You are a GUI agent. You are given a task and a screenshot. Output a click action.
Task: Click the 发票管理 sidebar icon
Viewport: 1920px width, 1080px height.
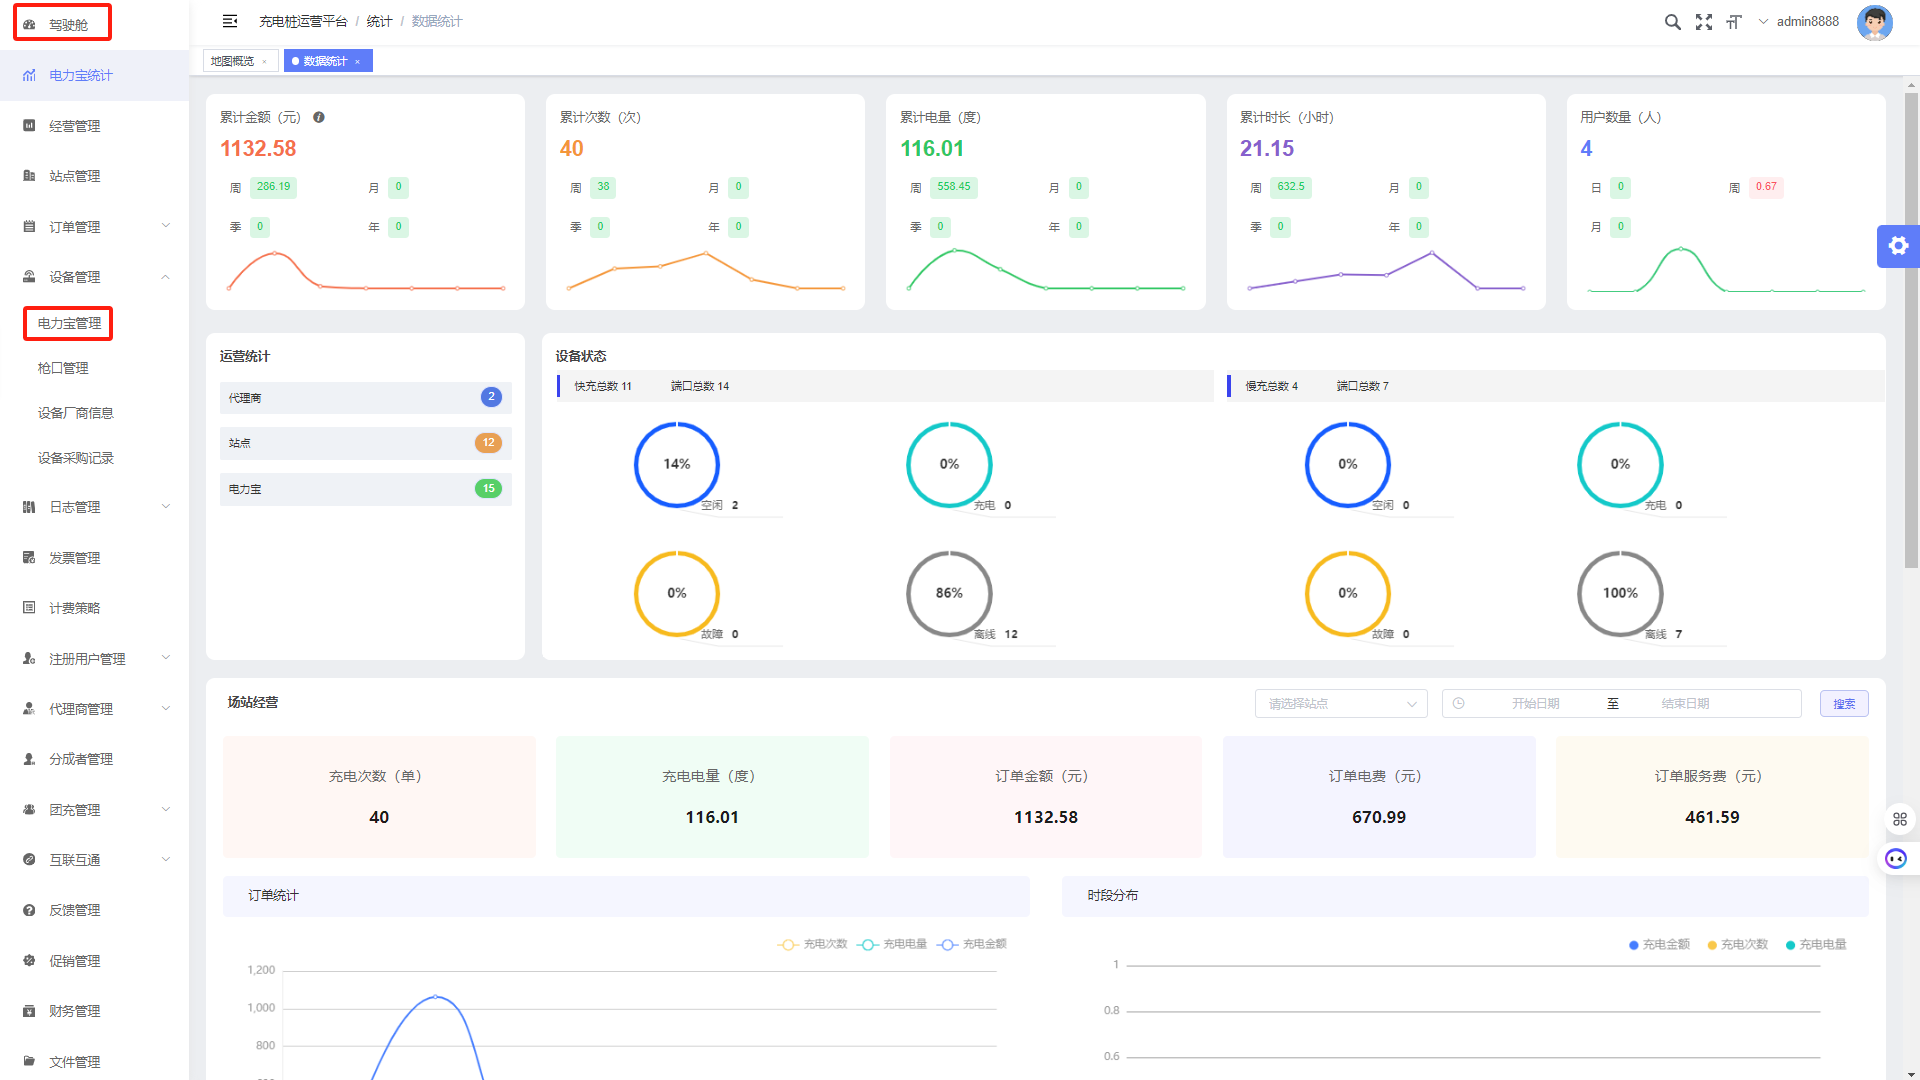coord(29,558)
